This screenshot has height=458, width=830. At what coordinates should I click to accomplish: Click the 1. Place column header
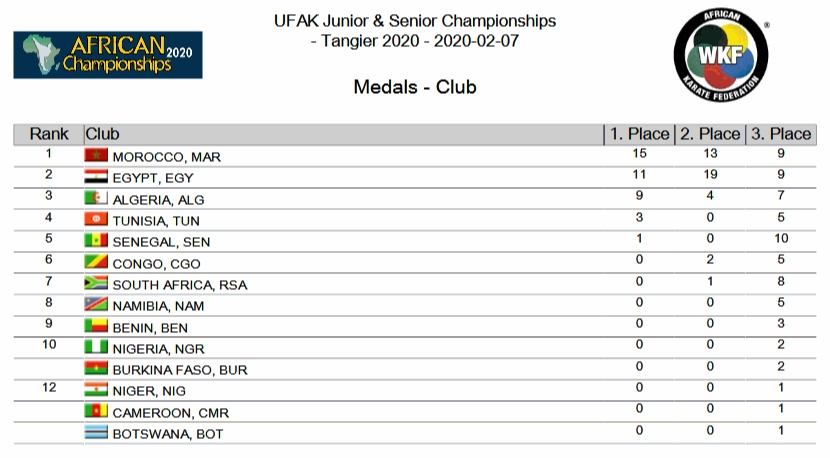(x=639, y=134)
